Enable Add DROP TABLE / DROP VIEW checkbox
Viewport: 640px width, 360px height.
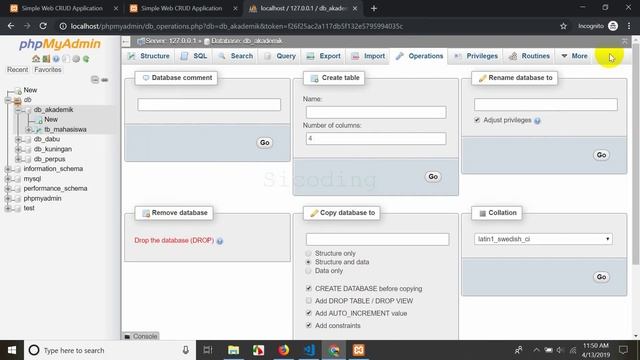tap(309, 301)
